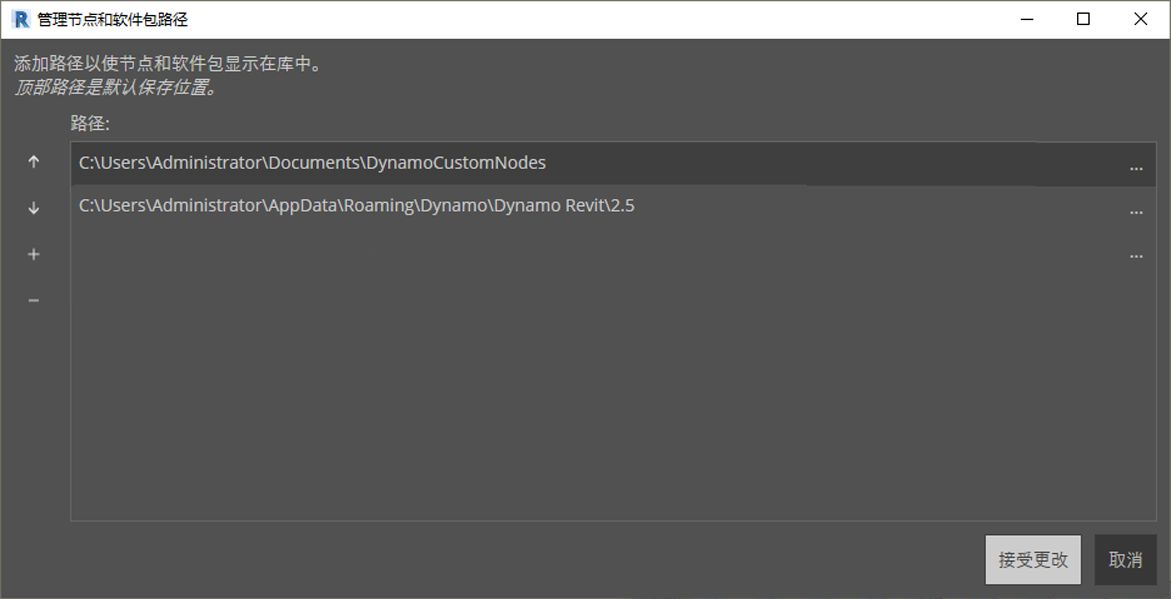Remove selected path with minus icon
Image resolution: width=1171 pixels, height=599 pixels.
34,300
